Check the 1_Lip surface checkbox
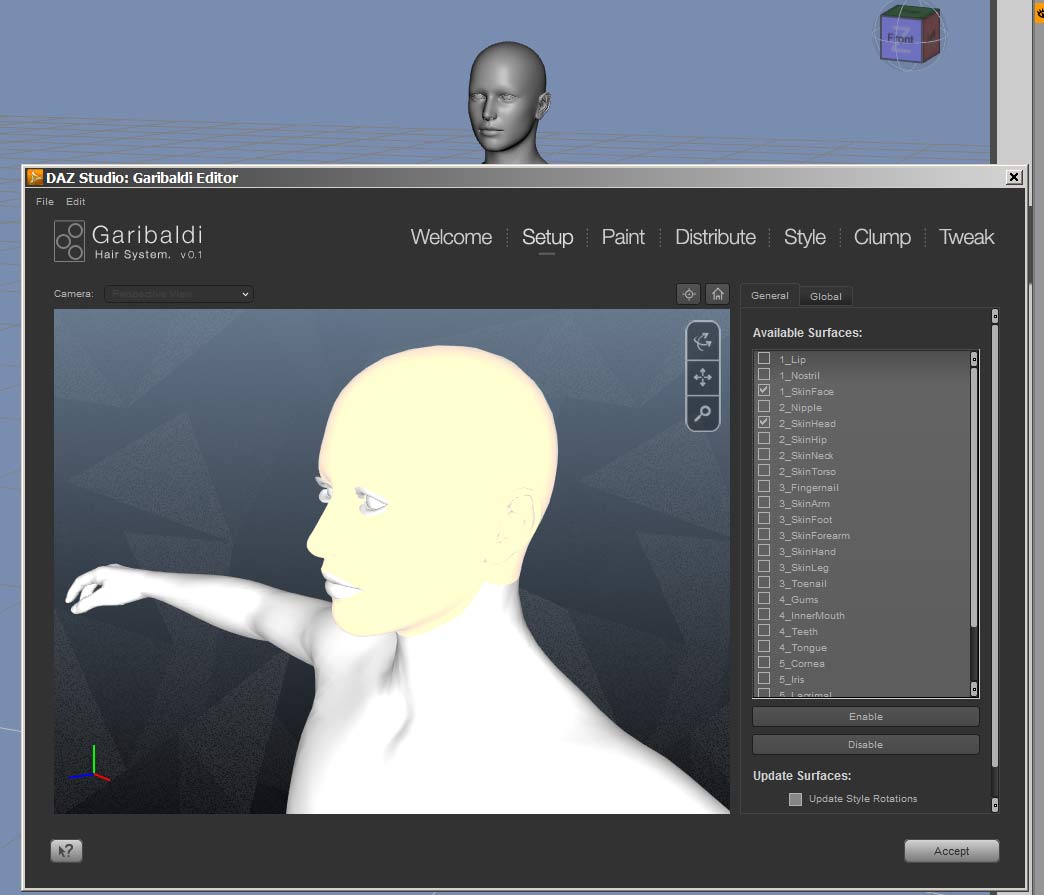The width and height of the screenshot is (1044, 895). coord(764,358)
